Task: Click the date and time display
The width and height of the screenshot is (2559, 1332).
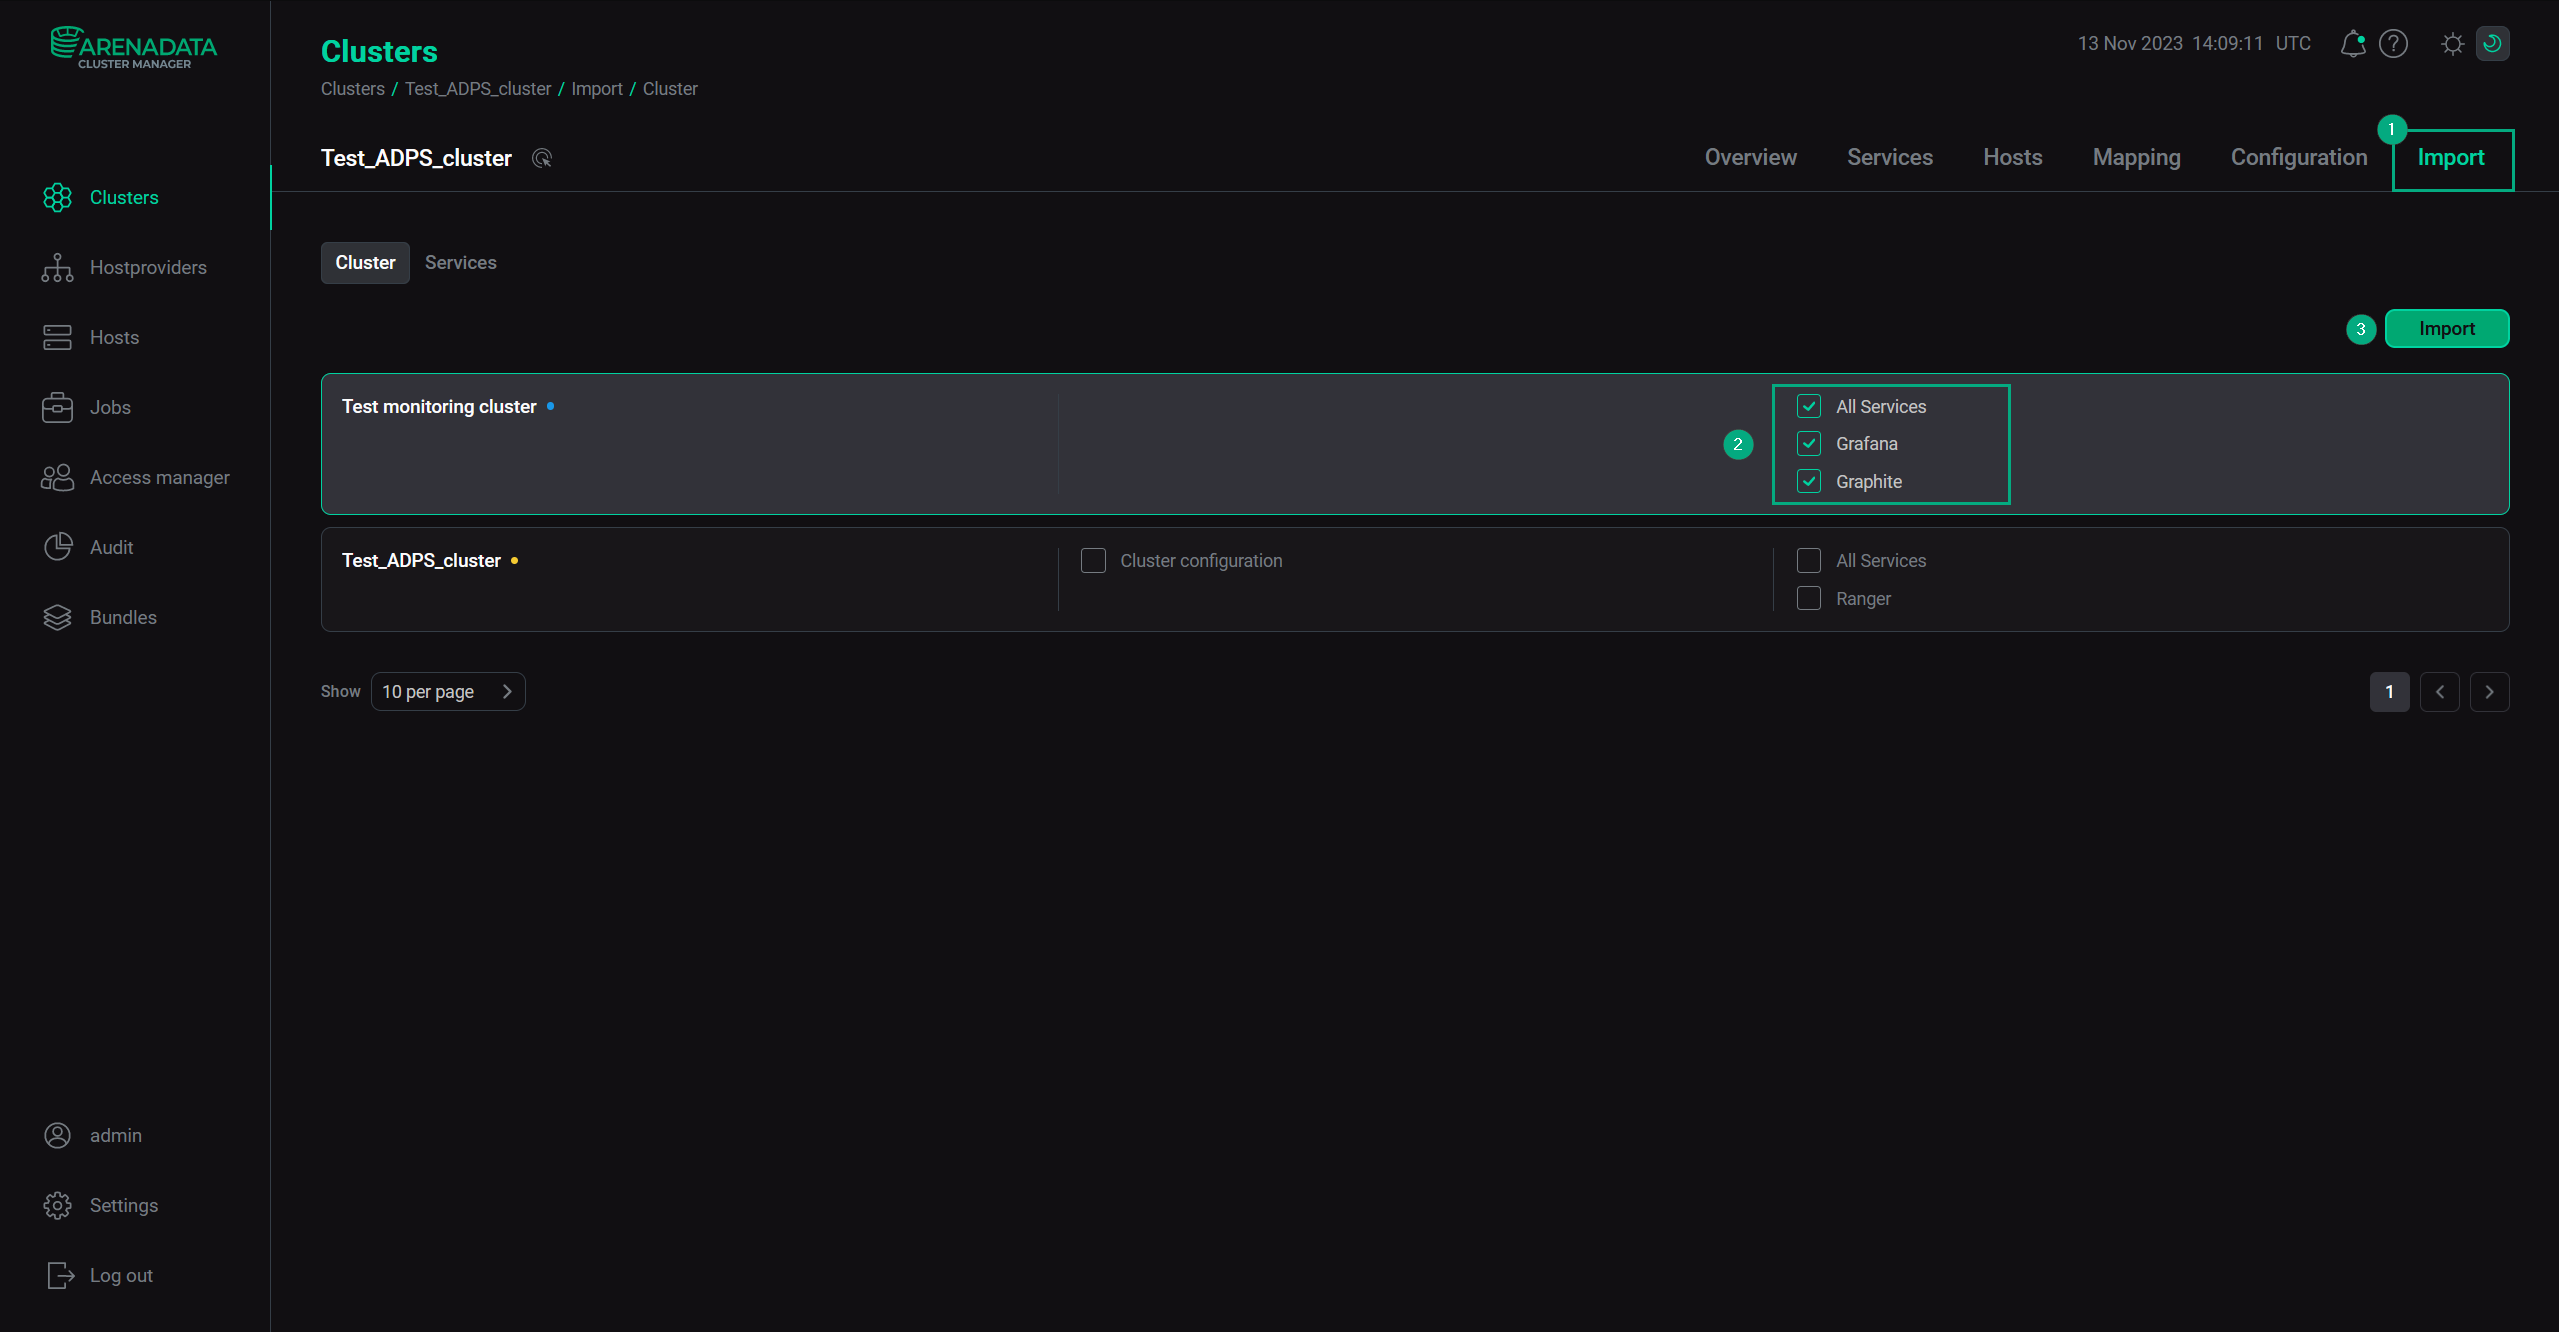Action: point(2194,43)
